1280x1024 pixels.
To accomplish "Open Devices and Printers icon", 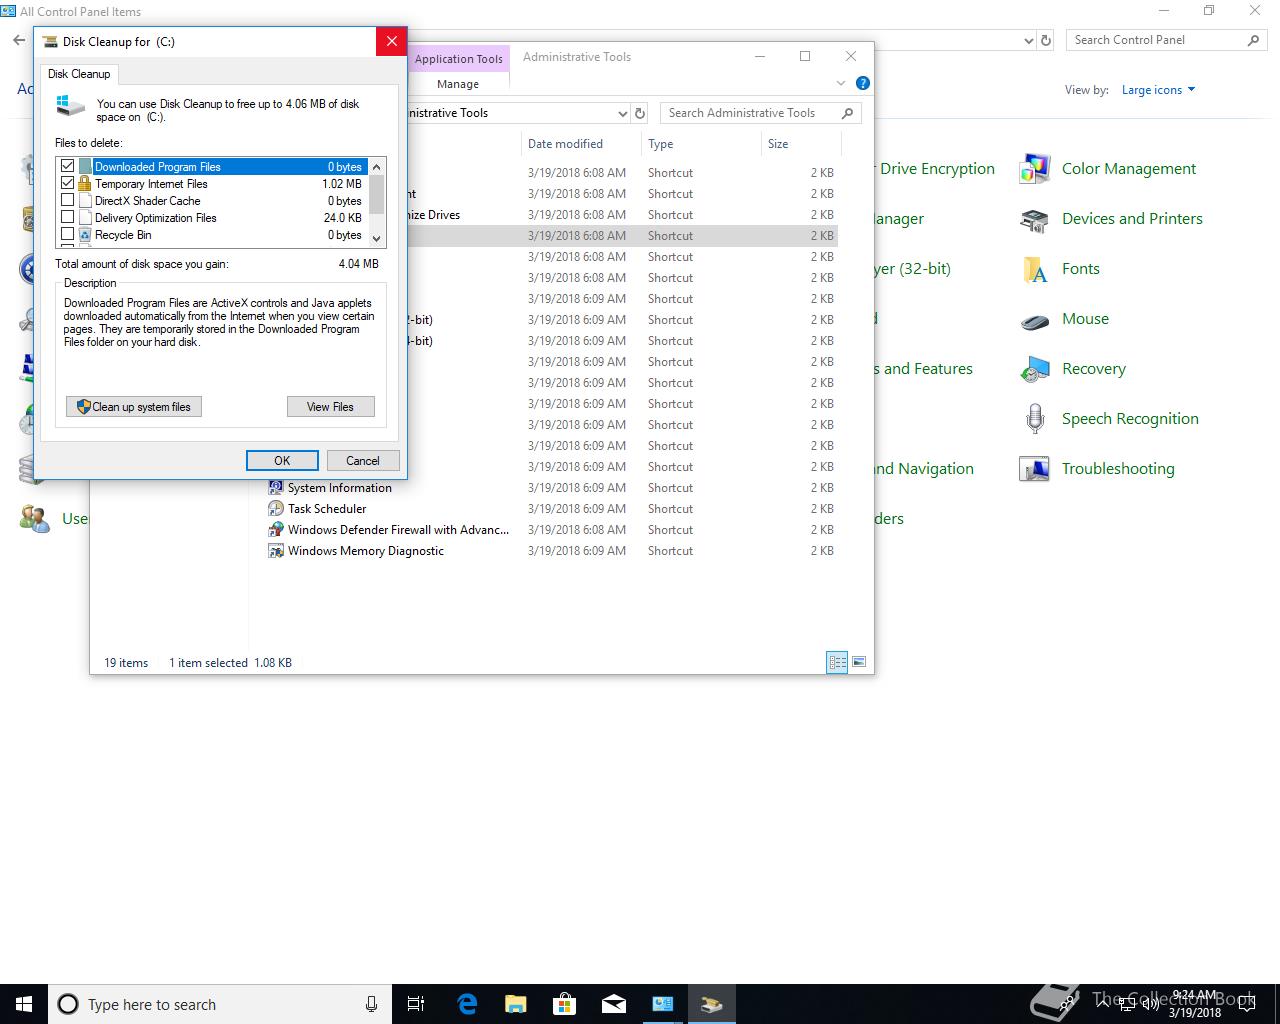I will point(1034,219).
